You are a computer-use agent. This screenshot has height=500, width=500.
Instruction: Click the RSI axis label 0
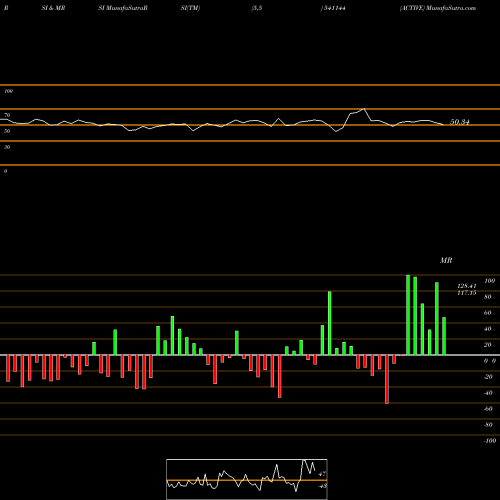pyautogui.click(x=5, y=171)
